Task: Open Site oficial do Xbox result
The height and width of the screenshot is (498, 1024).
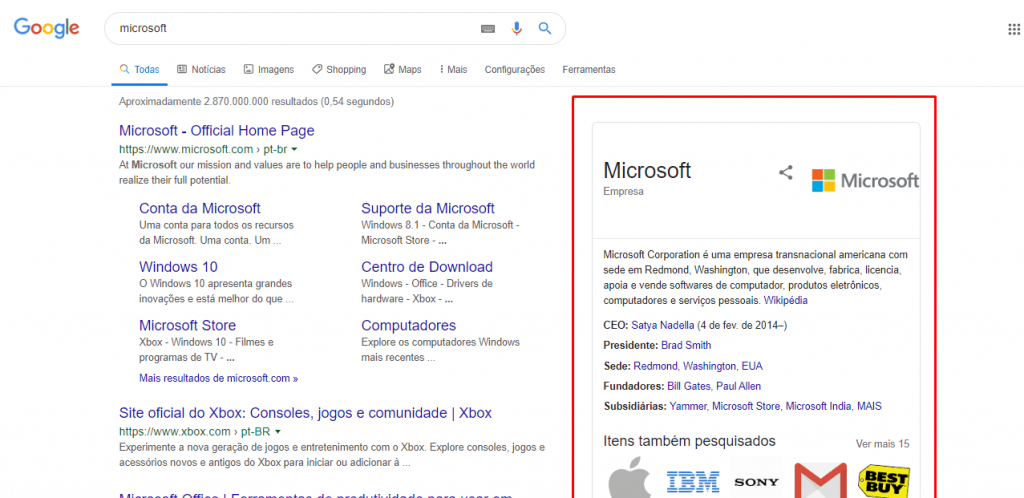Action: [x=306, y=413]
